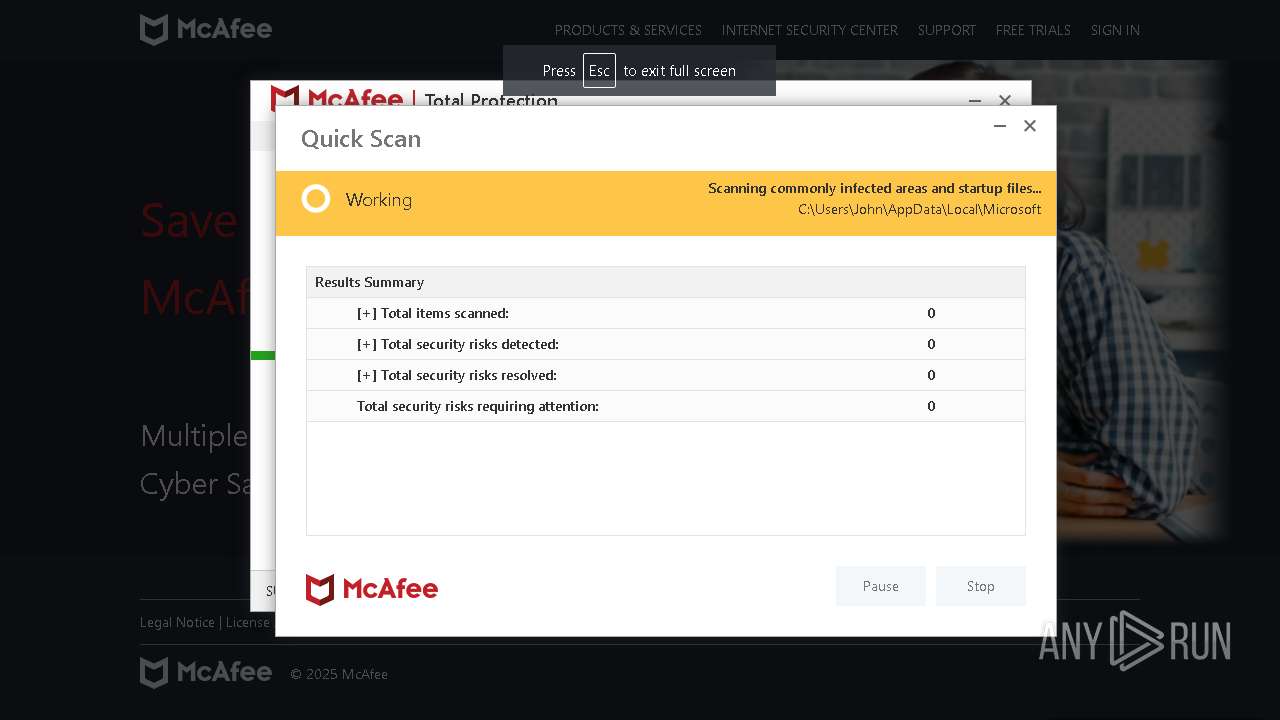Click the Scanning commonly infected areas status text
Screen dimensions: 1280x720
point(874,188)
